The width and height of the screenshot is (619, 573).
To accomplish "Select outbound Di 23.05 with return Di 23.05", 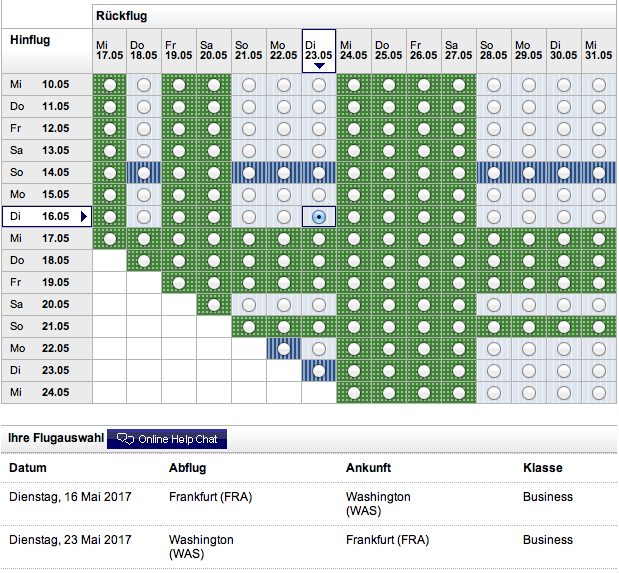I will (319, 371).
